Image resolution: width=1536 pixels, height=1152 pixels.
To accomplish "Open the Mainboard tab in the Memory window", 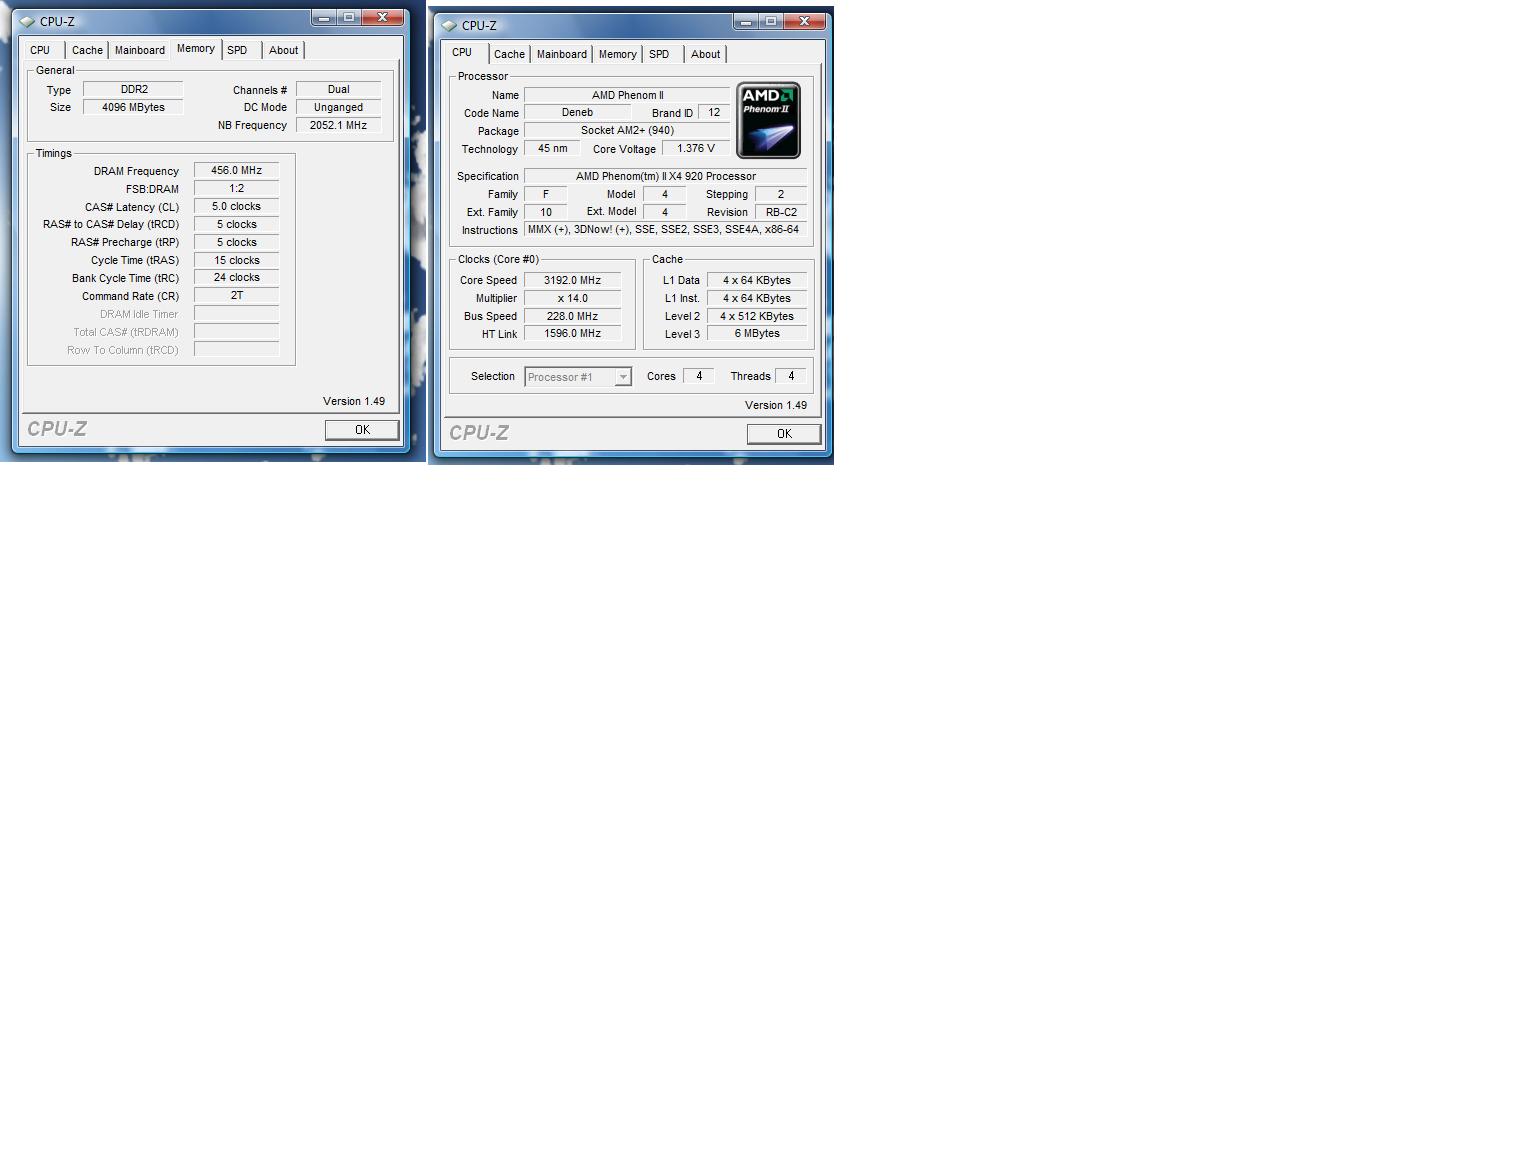I will tap(140, 50).
